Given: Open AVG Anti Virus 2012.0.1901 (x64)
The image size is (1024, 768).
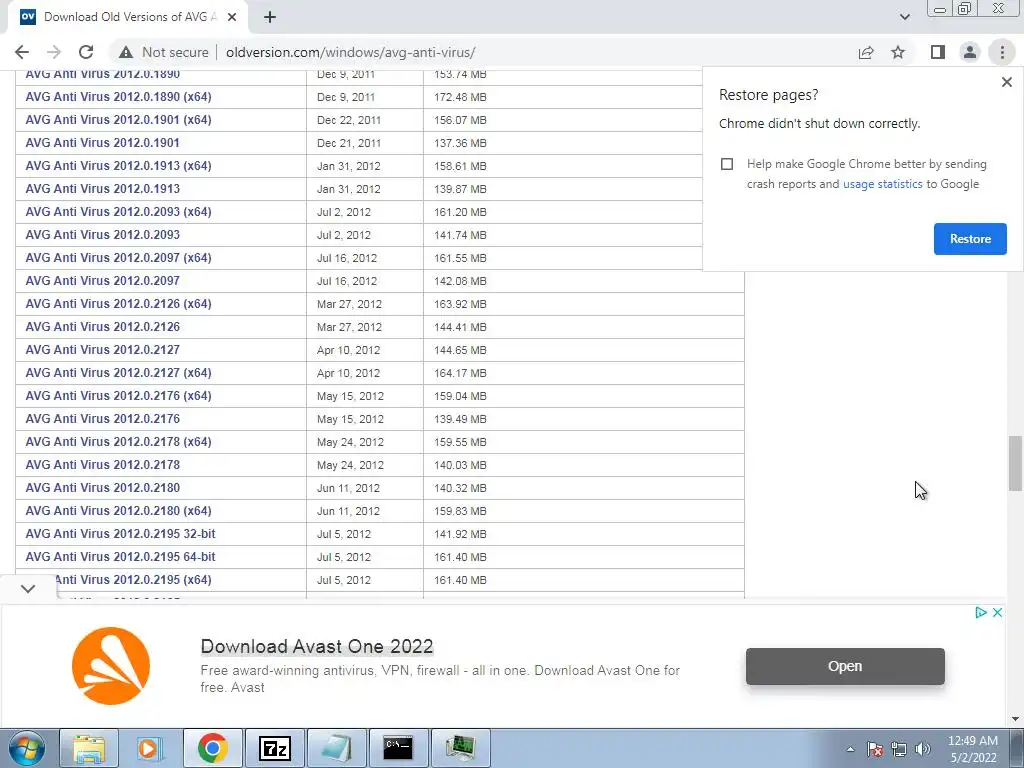Looking at the screenshot, I should pos(118,120).
